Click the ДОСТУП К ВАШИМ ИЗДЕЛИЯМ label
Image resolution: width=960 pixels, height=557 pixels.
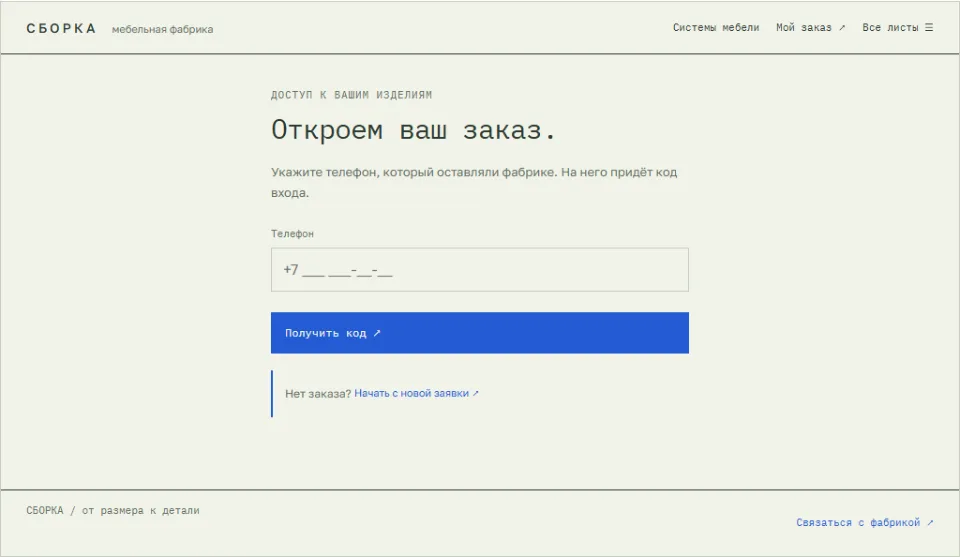point(351,95)
